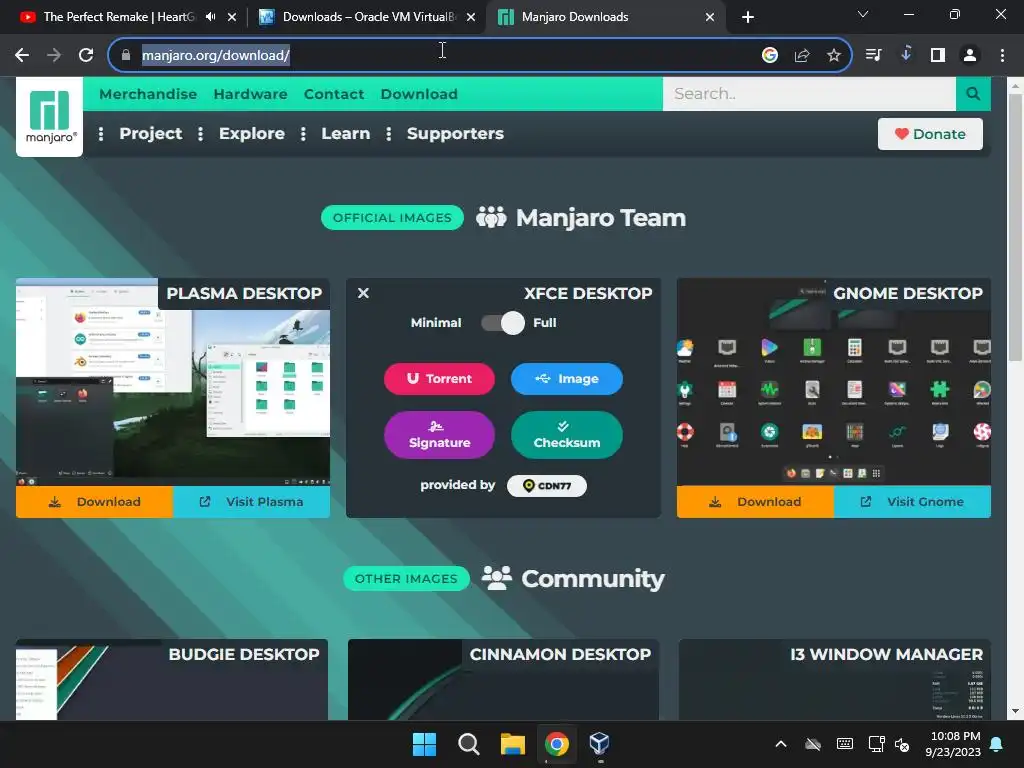Open the tab search chevron
The height and width of the screenshot is (768, 1024).
[x=863, y=14]
